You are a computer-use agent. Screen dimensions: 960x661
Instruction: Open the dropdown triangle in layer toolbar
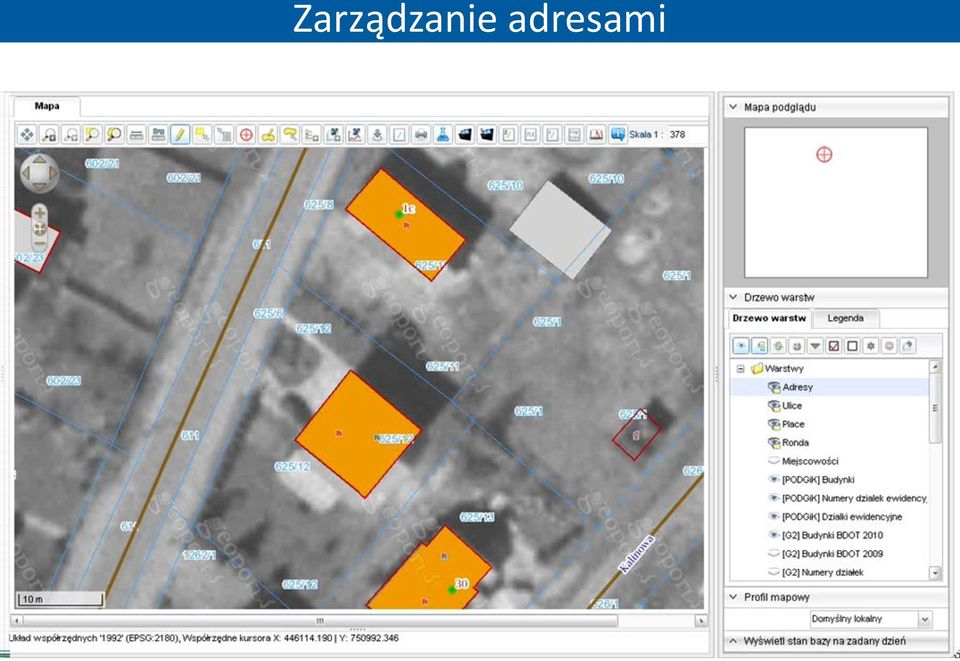click(815, 346)
